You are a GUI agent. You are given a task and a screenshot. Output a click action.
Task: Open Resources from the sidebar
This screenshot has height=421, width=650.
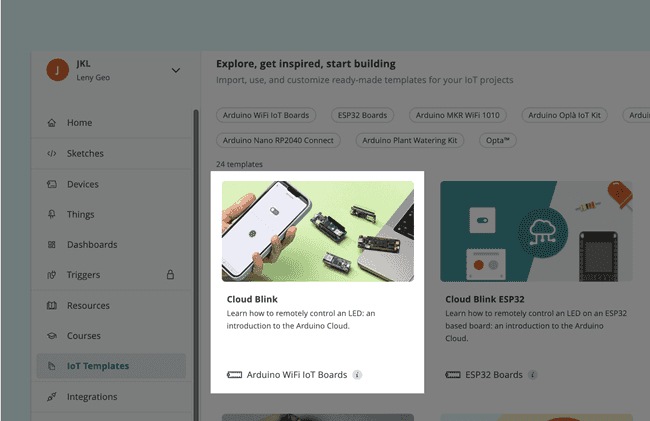88,306
